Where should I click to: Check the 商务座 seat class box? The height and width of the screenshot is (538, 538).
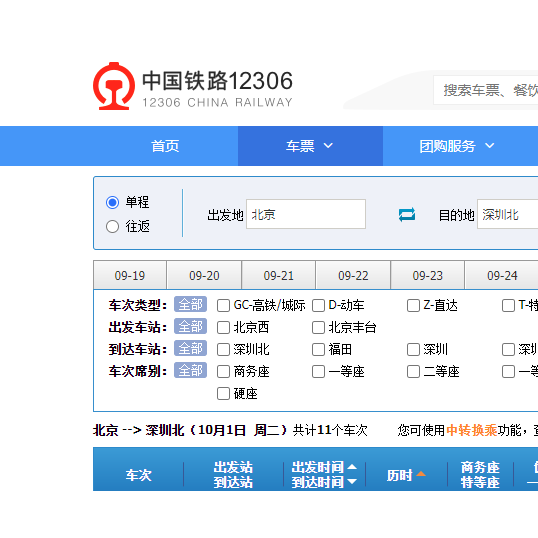click(223, 372)
